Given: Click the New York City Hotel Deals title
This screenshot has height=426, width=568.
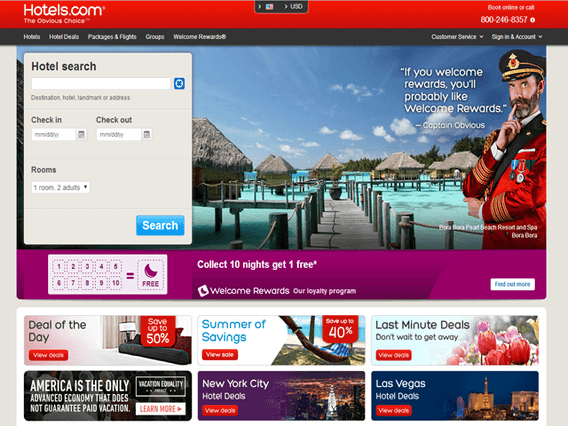Looking at the screenshot, I should point(235,389).
